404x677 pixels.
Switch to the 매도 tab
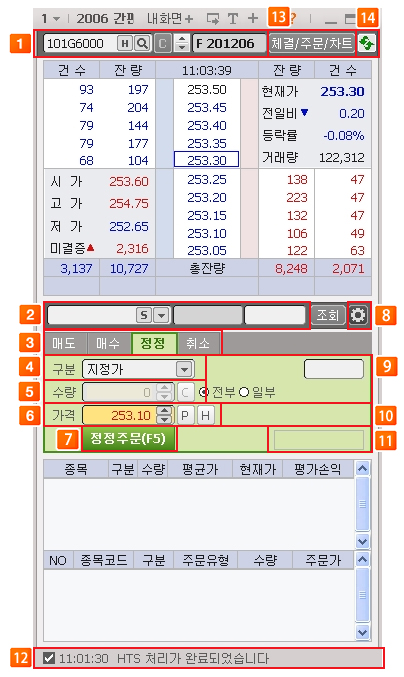(x=64, y=344)
